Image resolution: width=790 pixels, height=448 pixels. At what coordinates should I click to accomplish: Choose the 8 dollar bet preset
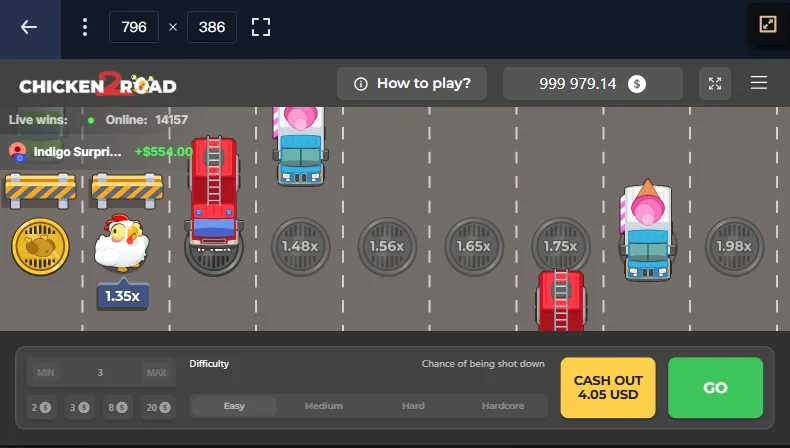pos(118,407)
